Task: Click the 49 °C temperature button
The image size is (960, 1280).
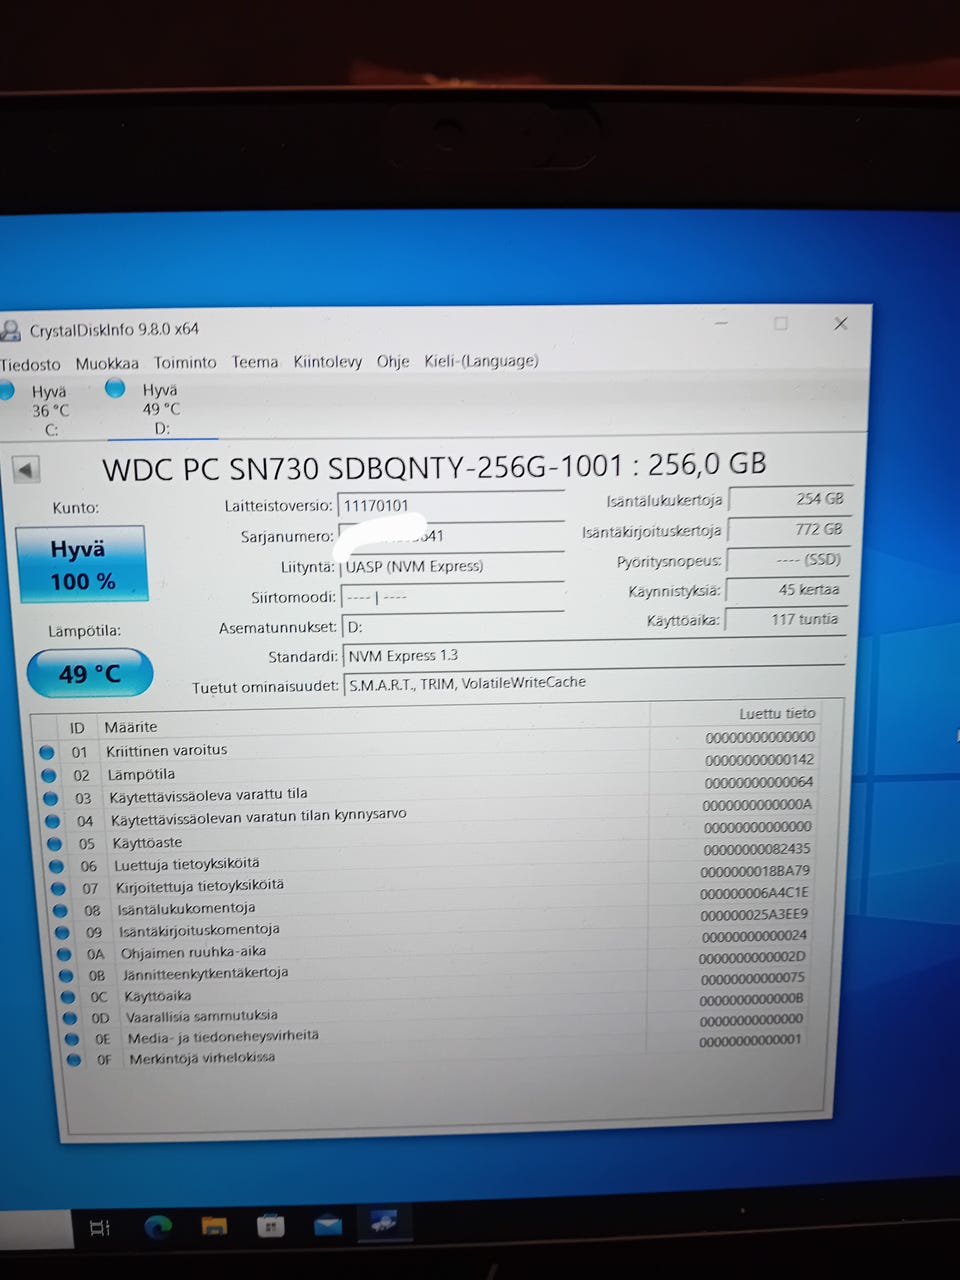Action: [90, 674]
